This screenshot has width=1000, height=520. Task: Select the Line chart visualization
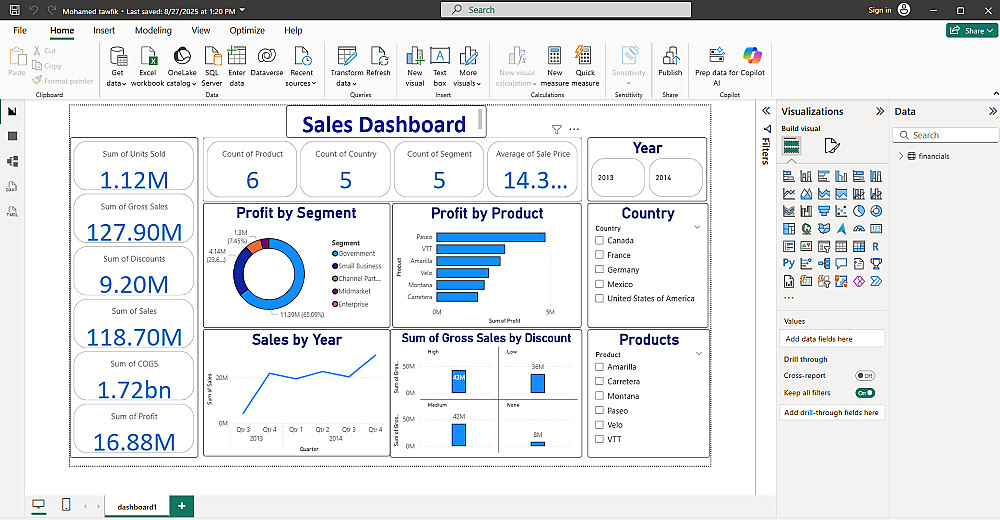coord(789,193)
